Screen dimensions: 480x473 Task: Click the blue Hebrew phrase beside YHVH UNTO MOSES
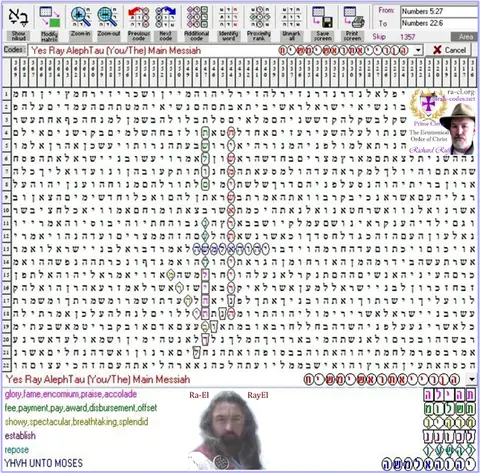point(429,464)
